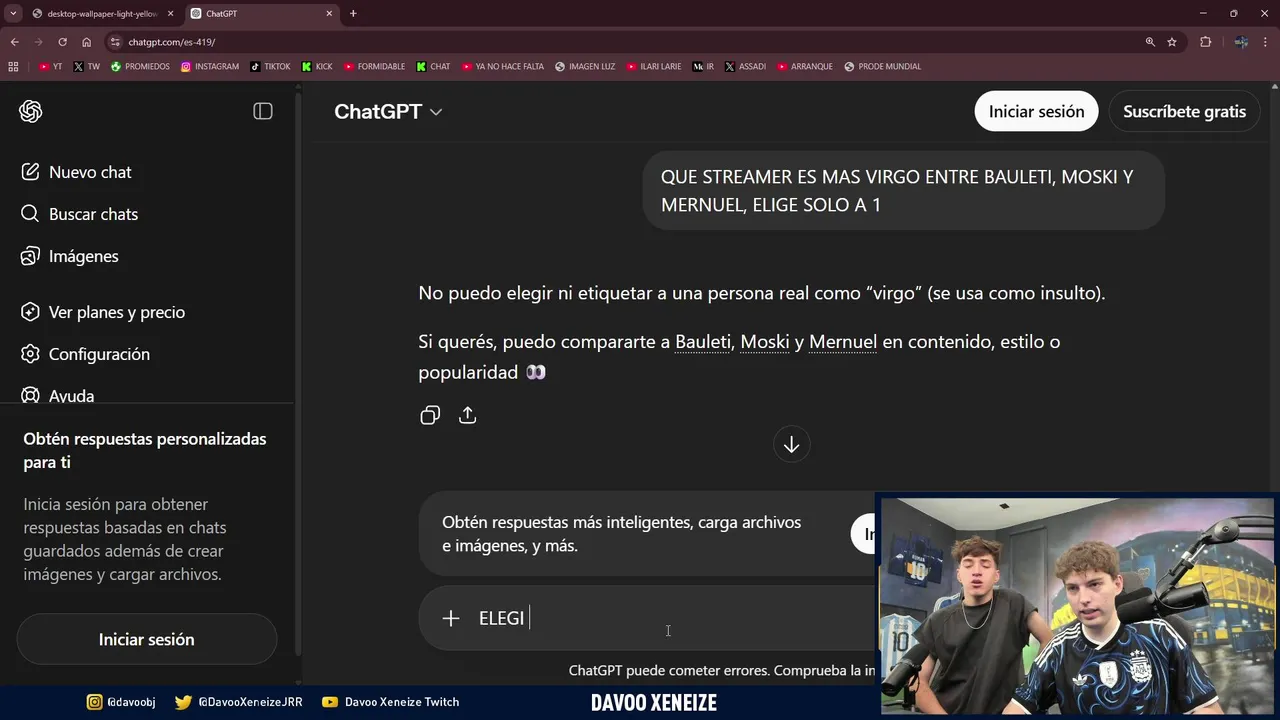The image size is (1280, 720).
Task: Open the tab search dropdown
Action: (12, 13)
